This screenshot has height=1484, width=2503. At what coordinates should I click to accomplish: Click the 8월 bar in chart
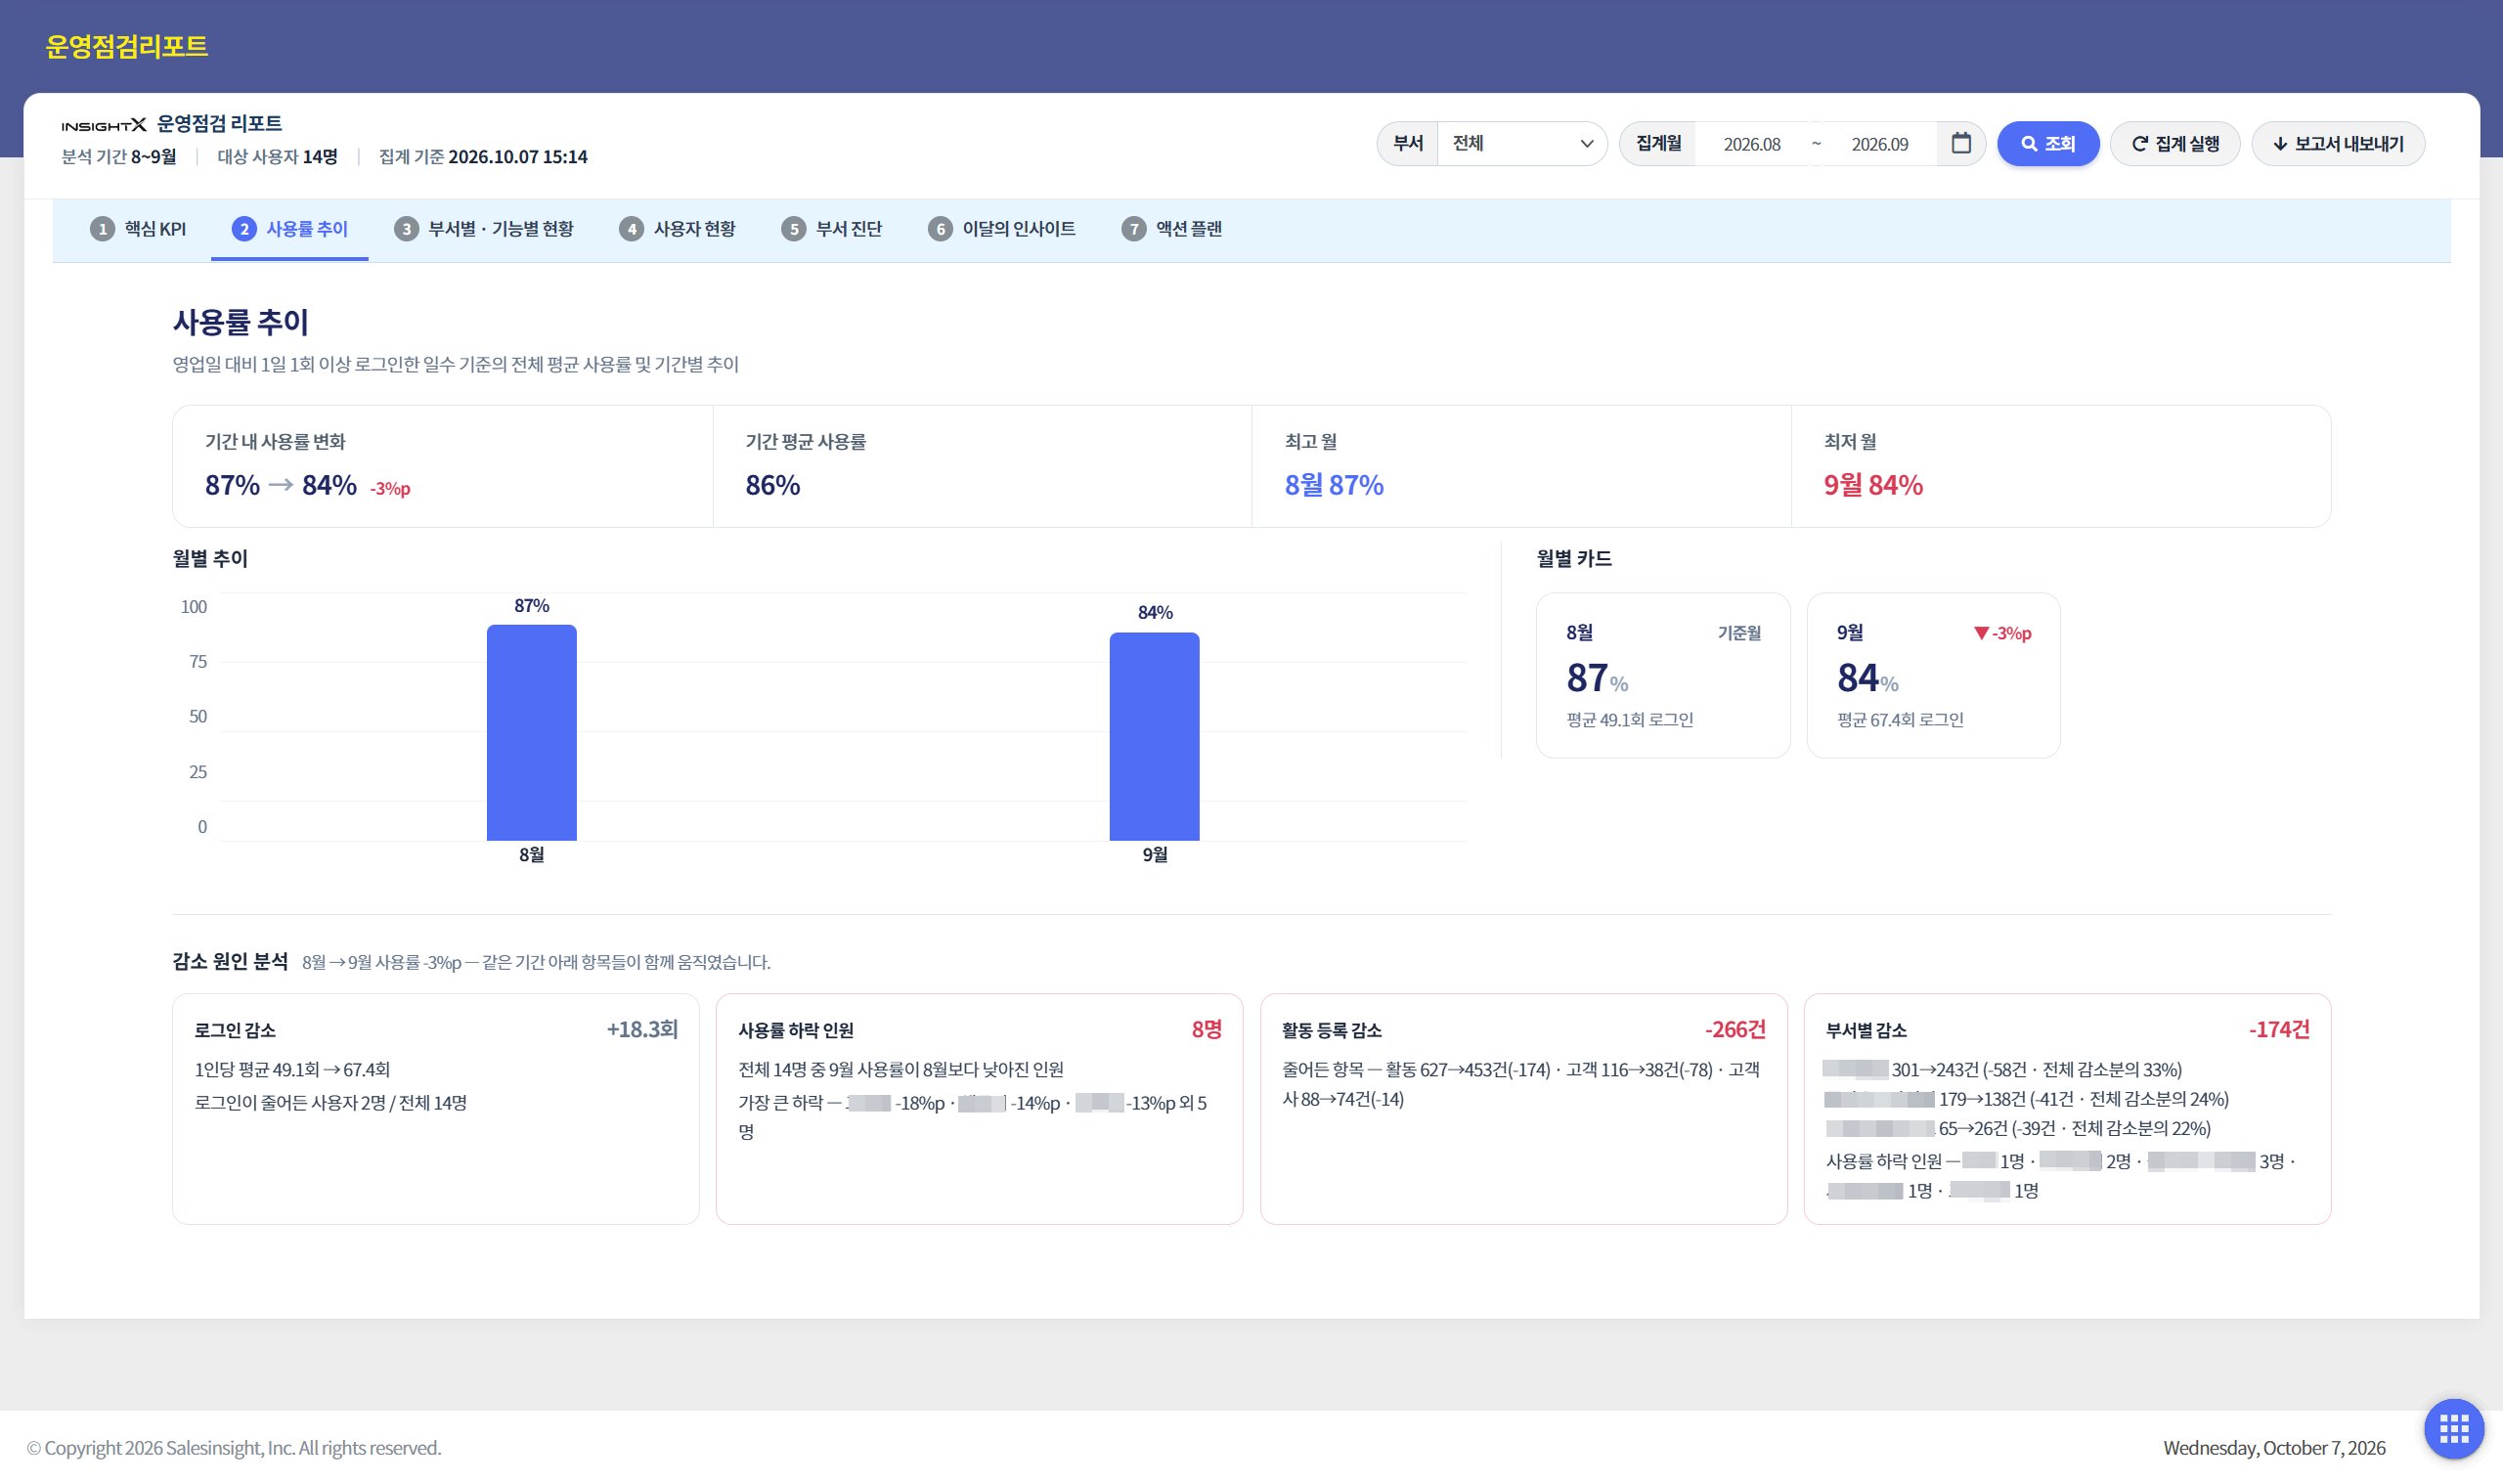[531, 732]
